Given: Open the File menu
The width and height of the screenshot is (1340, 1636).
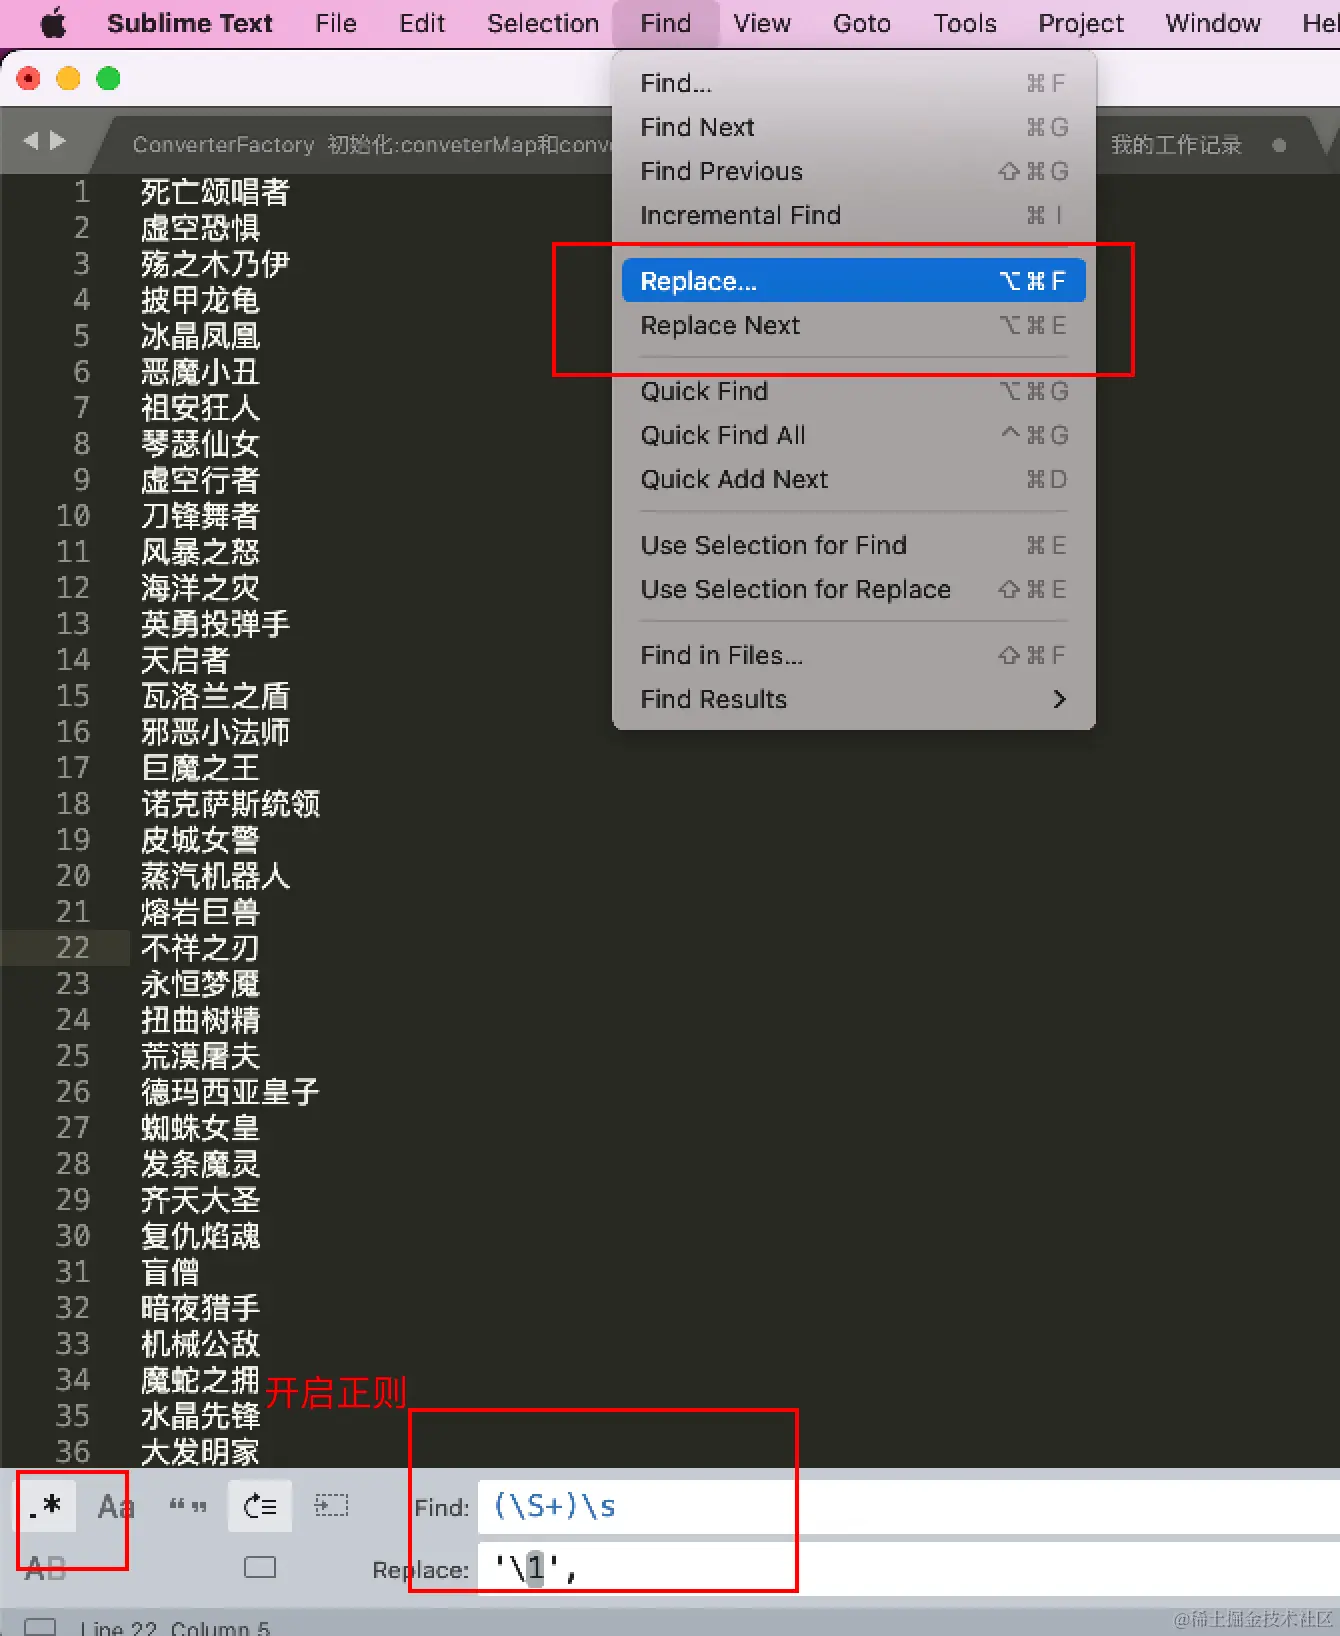Looking at the screenshot, I should 336,23.
